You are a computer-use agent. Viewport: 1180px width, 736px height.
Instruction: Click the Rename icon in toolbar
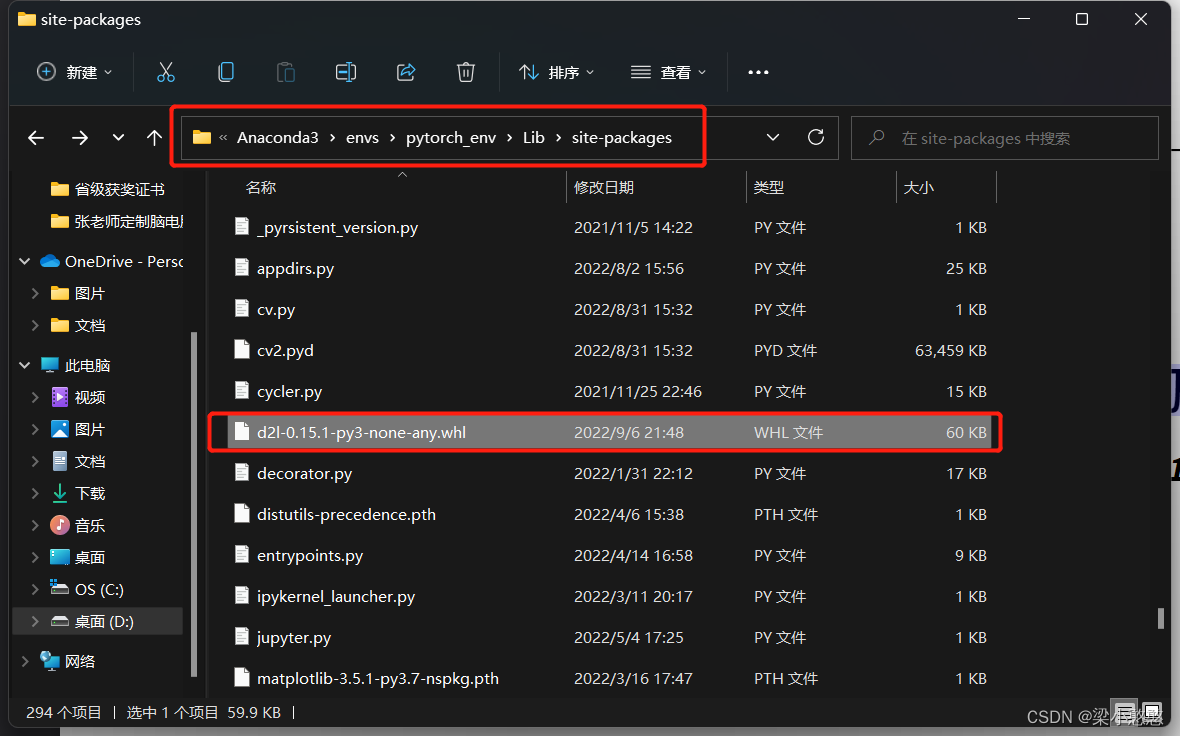click(x=346, y=72)
